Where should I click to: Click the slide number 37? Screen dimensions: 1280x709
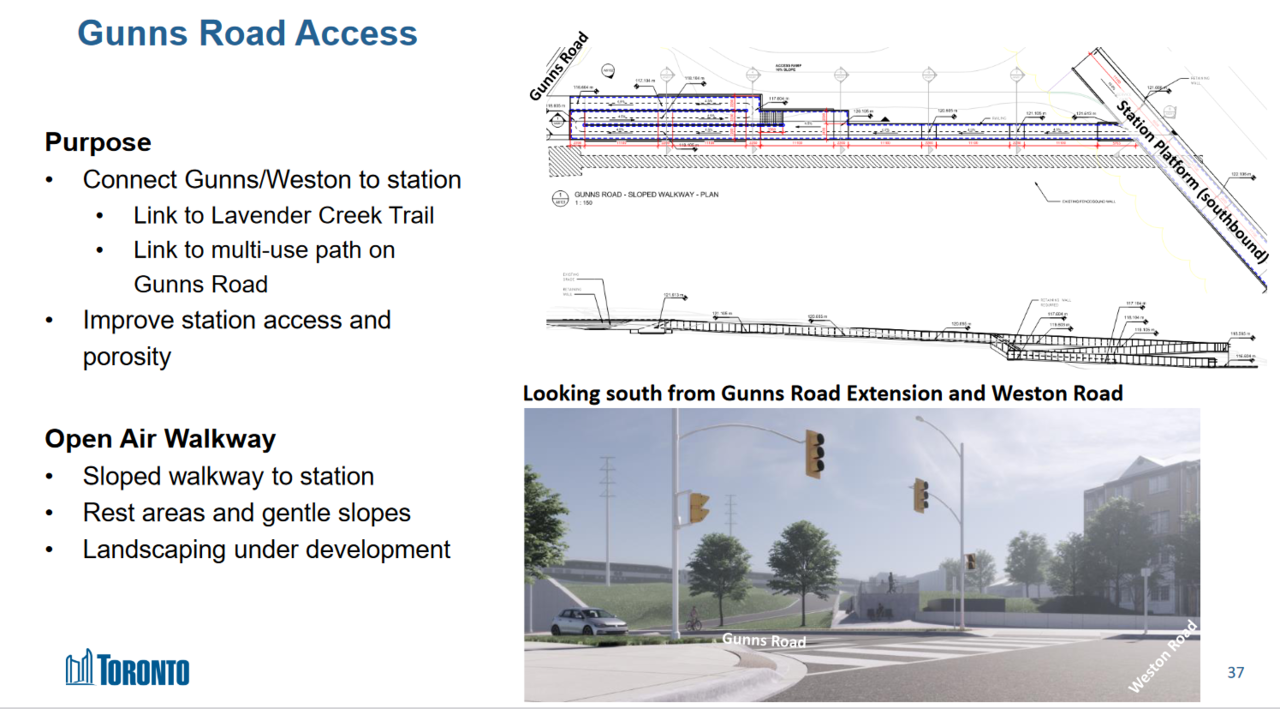1236,672
